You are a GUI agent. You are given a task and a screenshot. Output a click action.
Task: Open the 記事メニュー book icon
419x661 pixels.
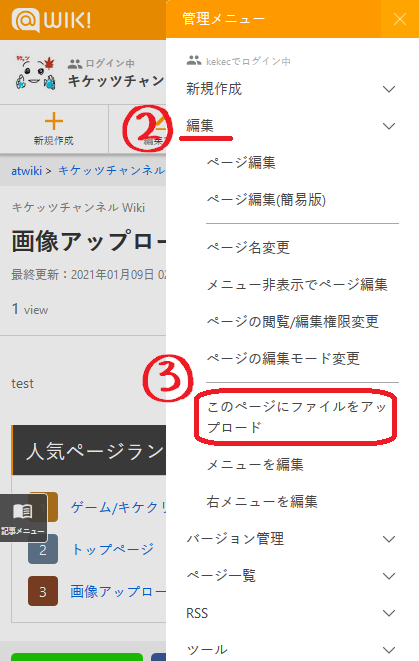[23, 511]
